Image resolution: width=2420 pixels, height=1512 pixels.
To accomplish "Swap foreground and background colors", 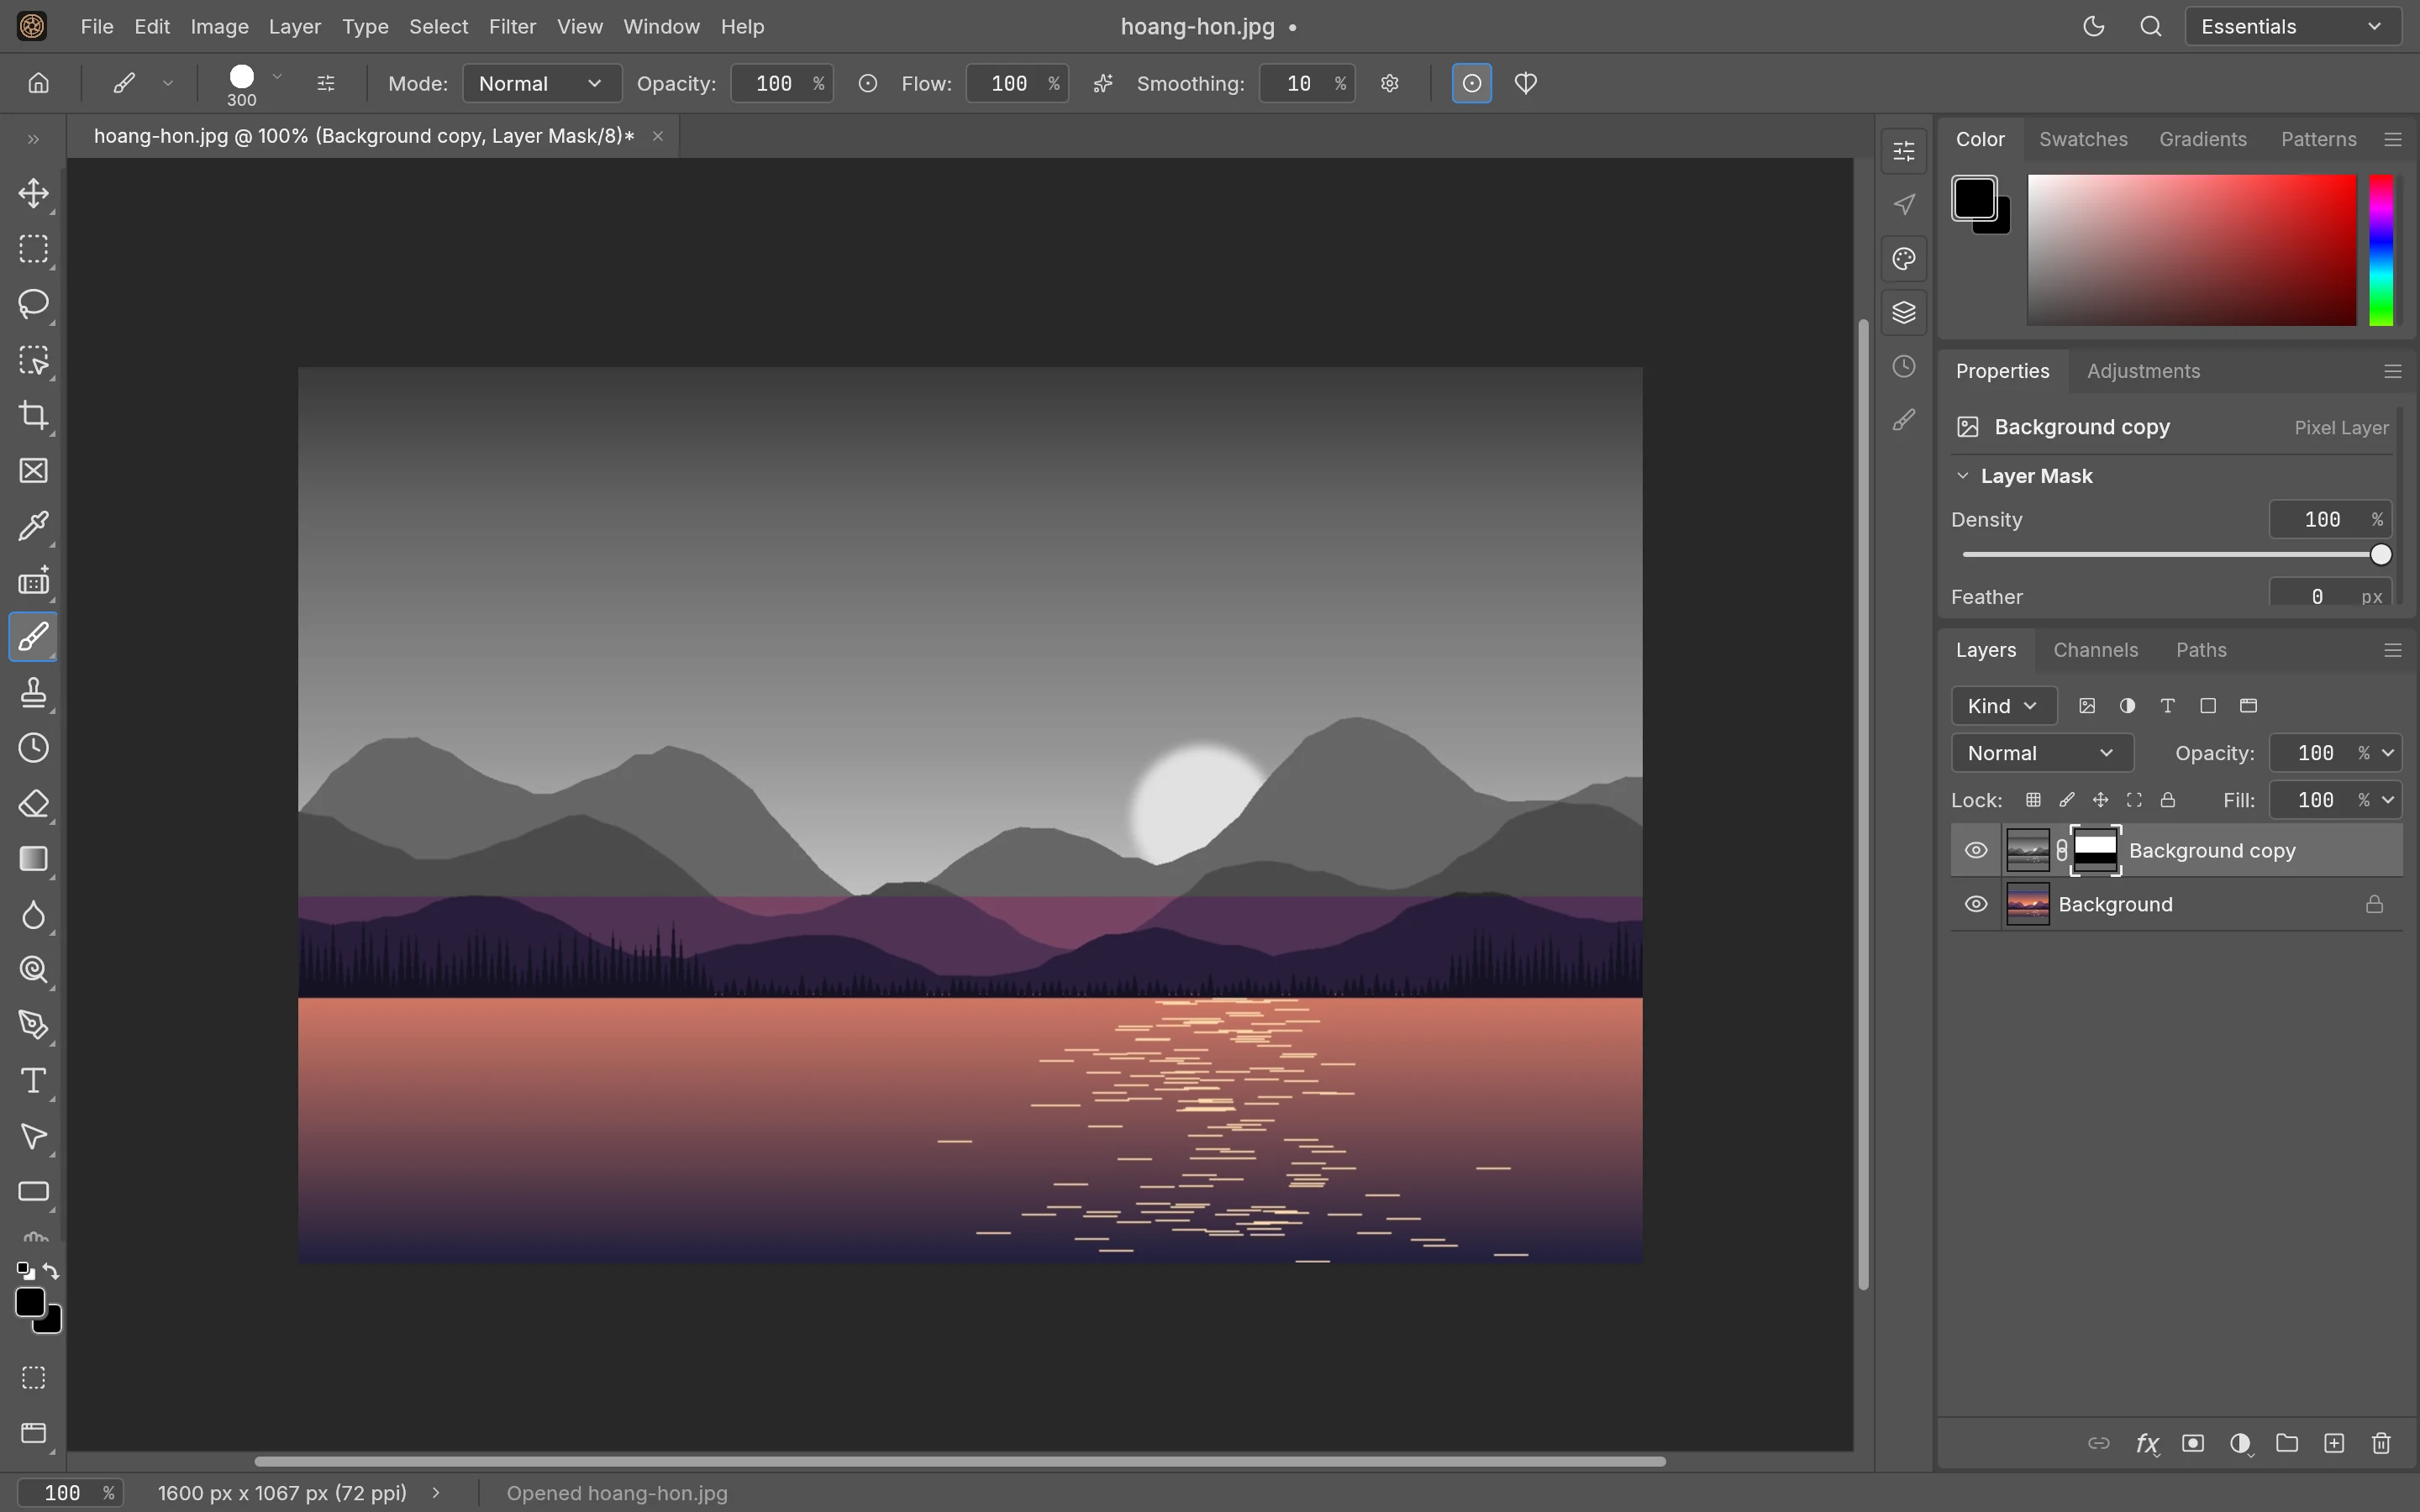I will coord(51,1272).
